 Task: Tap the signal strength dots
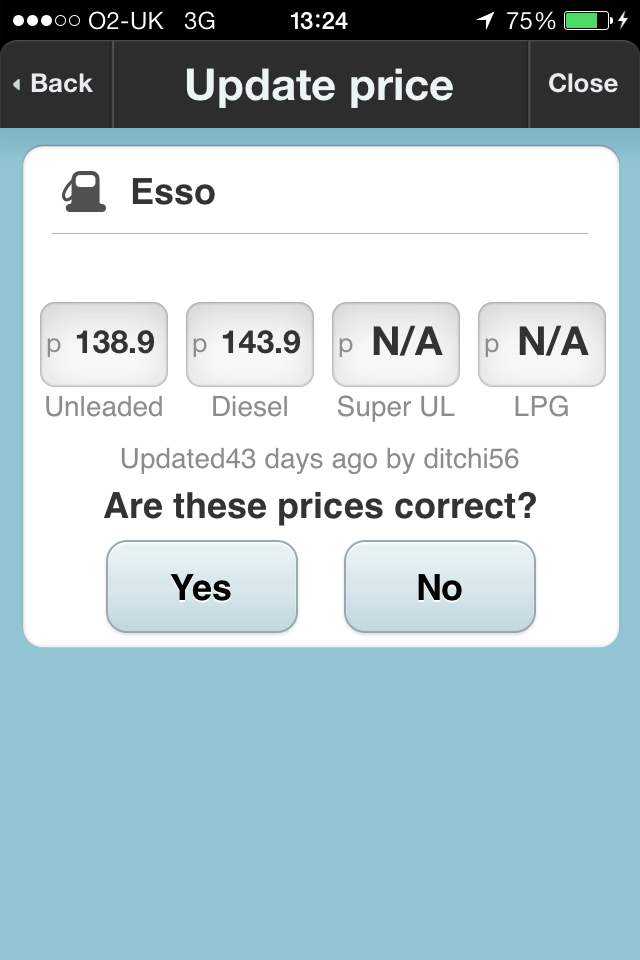(x=46, y=20)
